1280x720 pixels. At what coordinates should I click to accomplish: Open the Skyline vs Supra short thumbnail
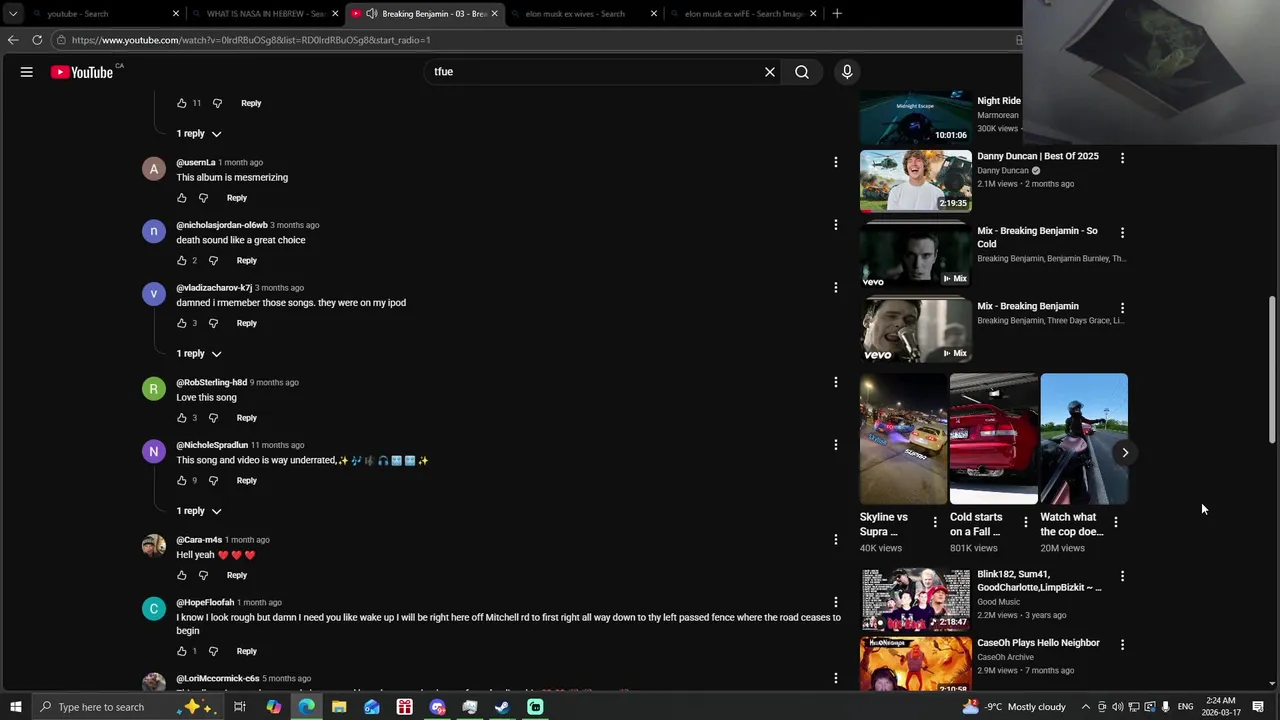(x=903, y=439)
